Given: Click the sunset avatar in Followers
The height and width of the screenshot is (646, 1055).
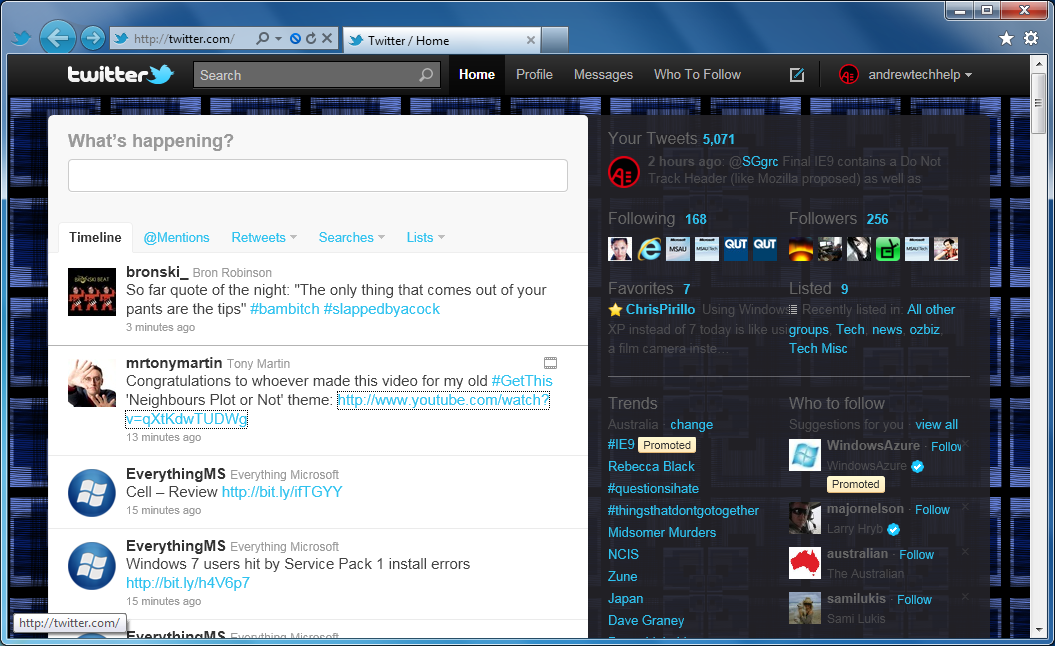Looking at the screenshot, I should click(801, 249).
